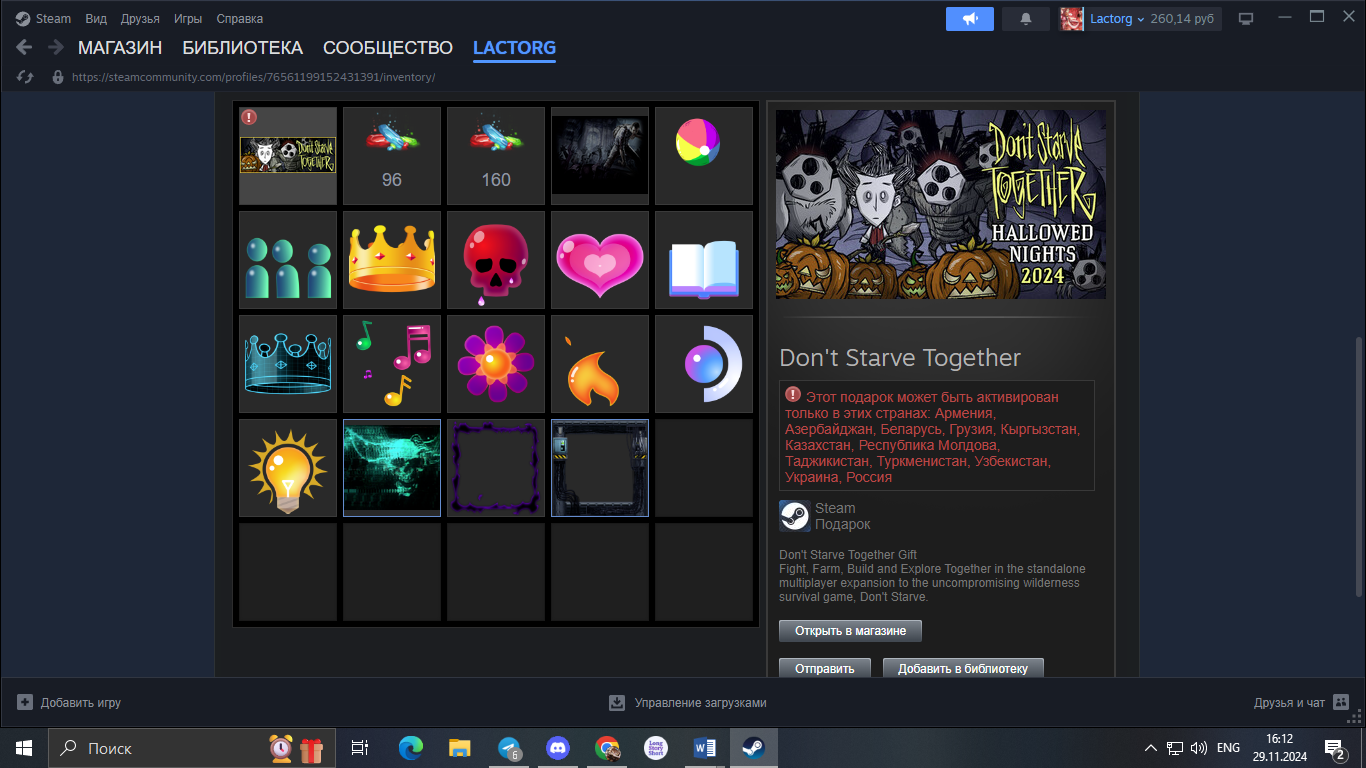The image size is (1366, 768).
Task: Click the Добавить в библиотеку button
Action: coord(962,668)
